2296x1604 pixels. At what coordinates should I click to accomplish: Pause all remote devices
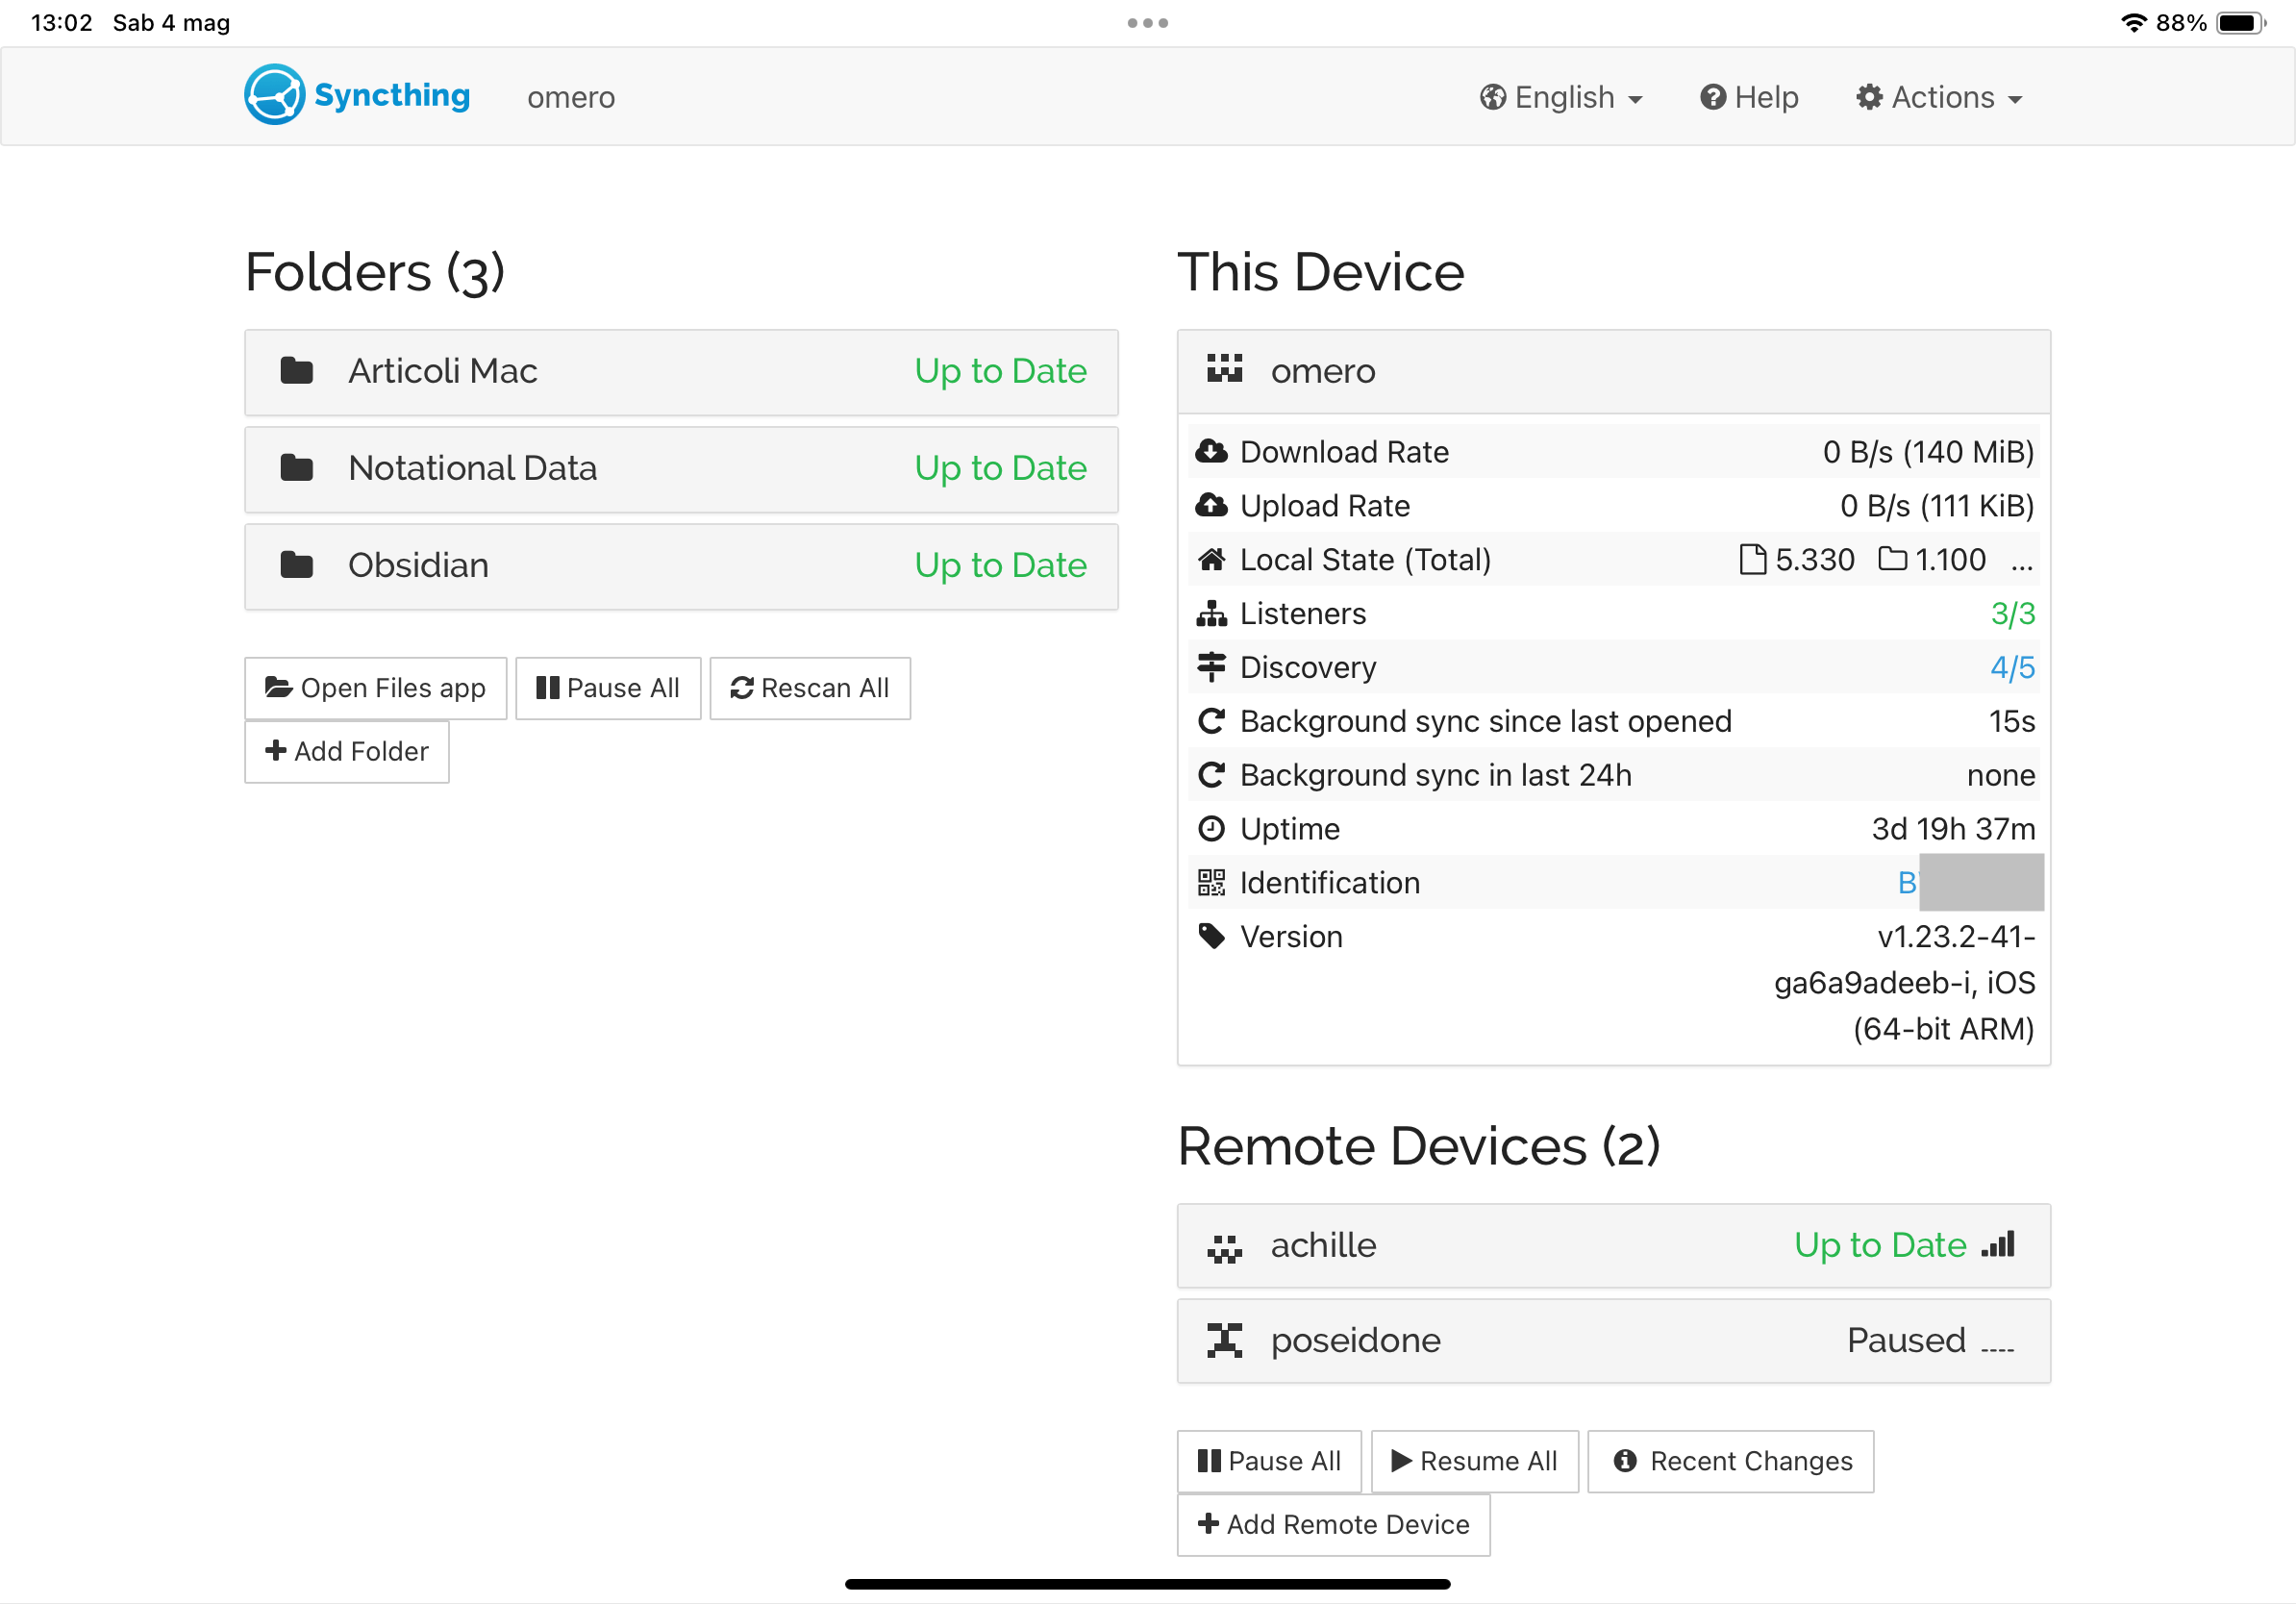(1269, 1461)
